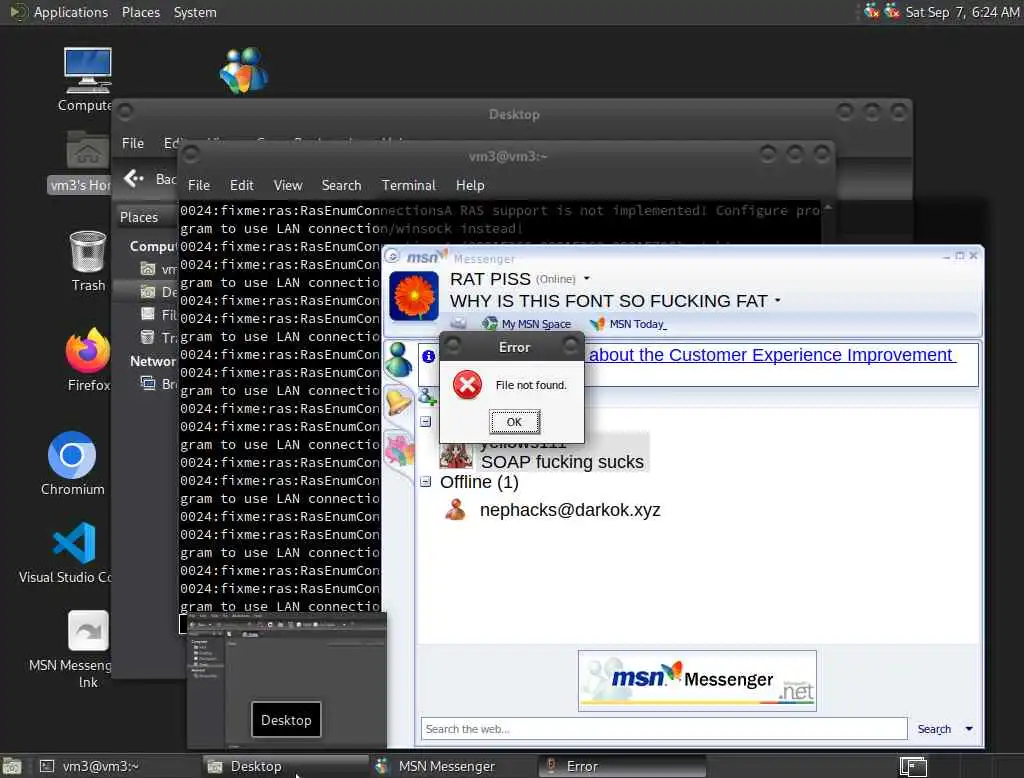
Task: Click the blue info icon in Messenger
Action: point(428,356)
